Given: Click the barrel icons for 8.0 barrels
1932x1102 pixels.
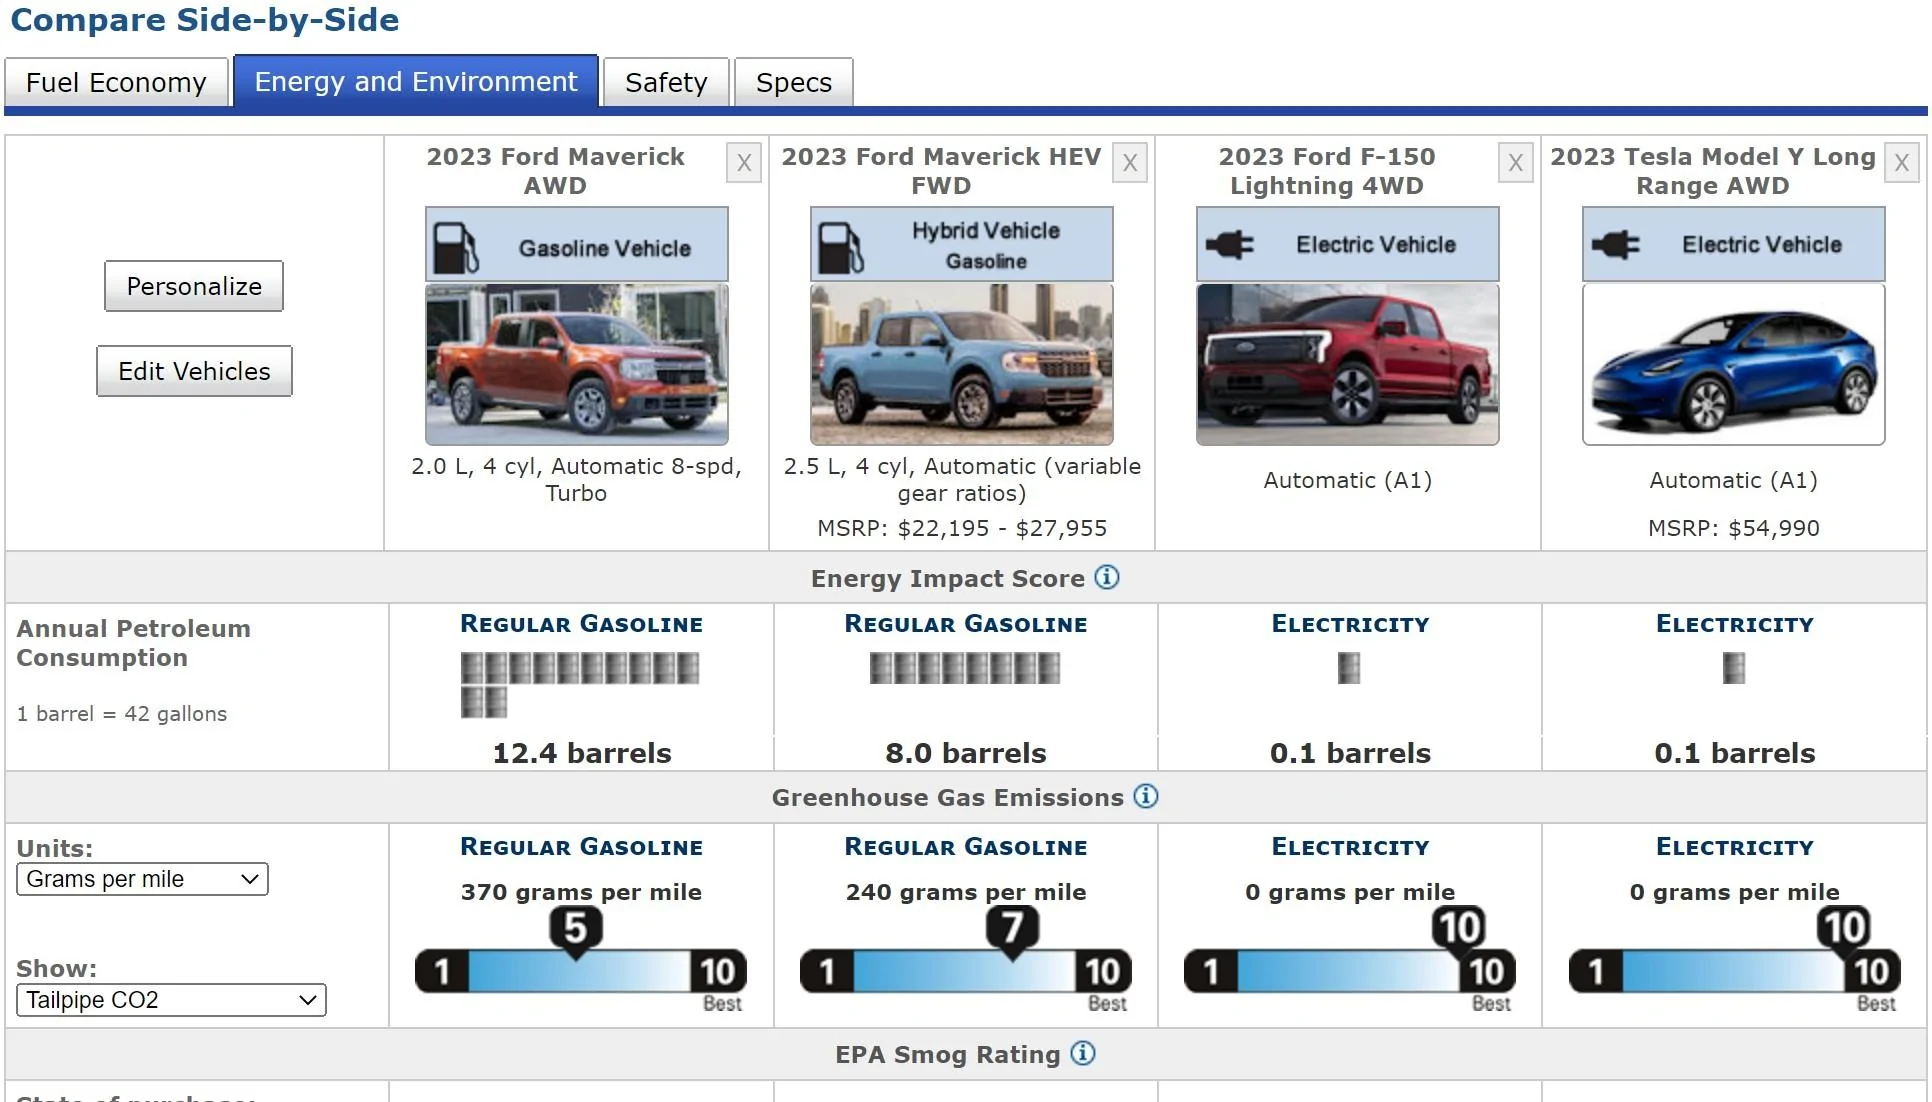Looking at the screenshot, I should click(x=965, y=668).
